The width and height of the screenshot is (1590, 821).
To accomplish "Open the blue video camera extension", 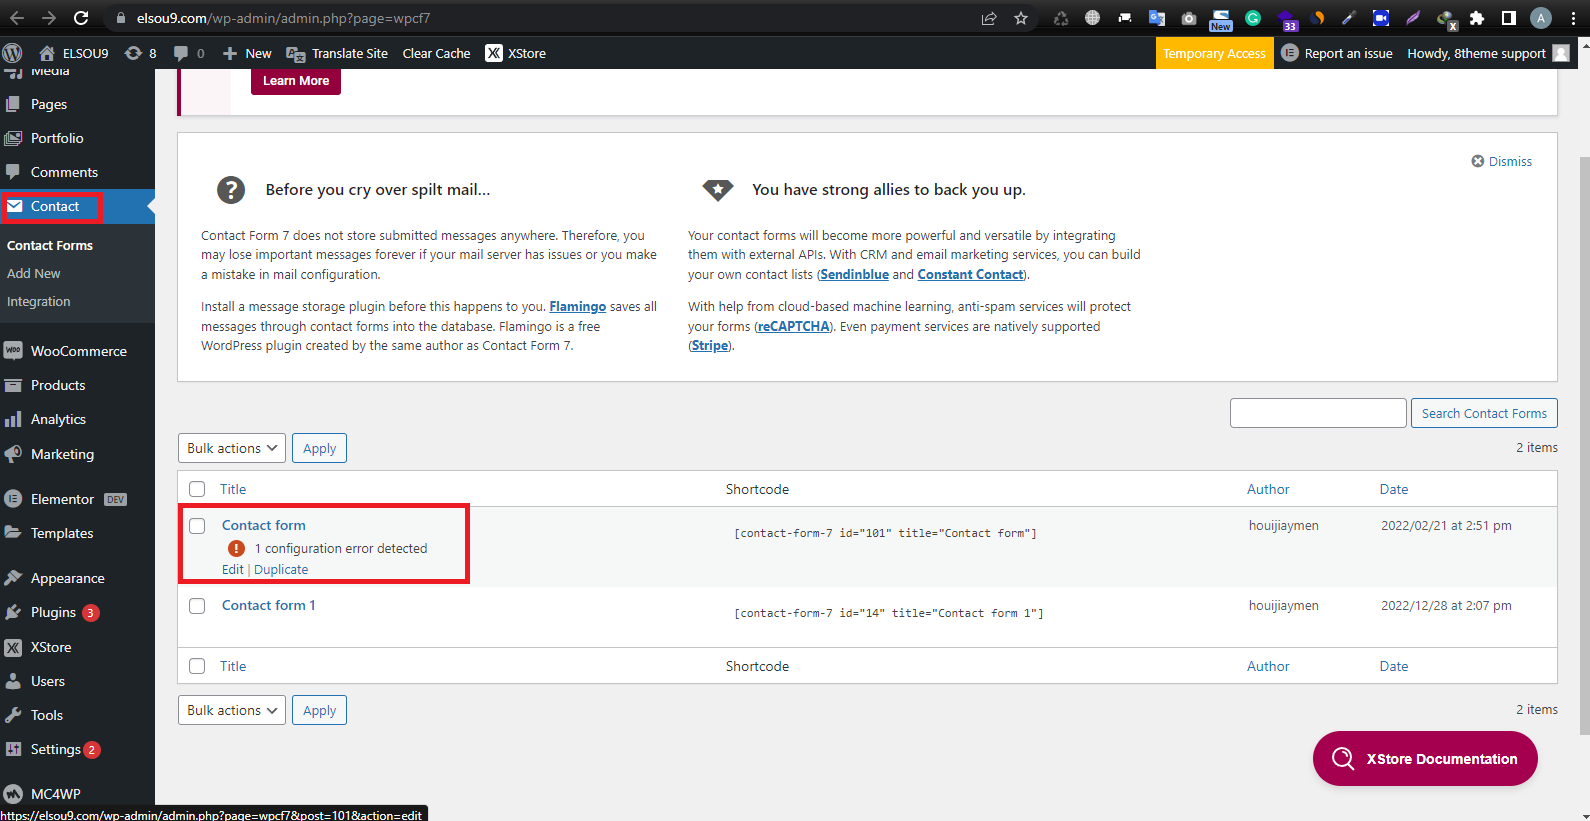I will click(1381, 18).
